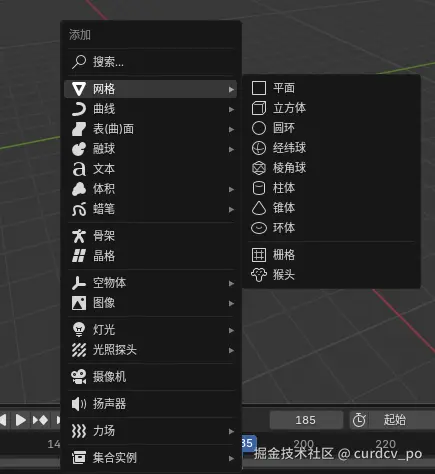Expand the 灯光 light submenu
435x474 pixels.
pyautogui.click(x=151, y=330)
